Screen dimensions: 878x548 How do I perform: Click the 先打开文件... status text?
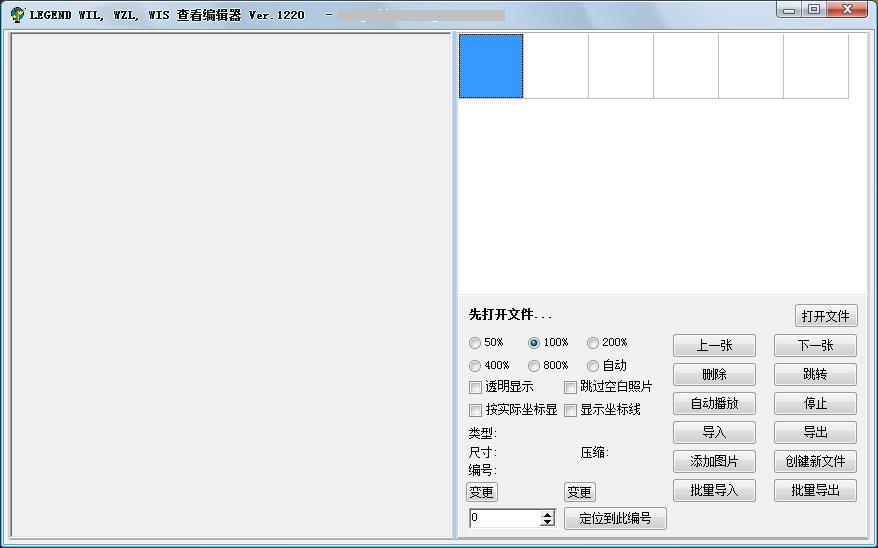click(x=510, y=315)
